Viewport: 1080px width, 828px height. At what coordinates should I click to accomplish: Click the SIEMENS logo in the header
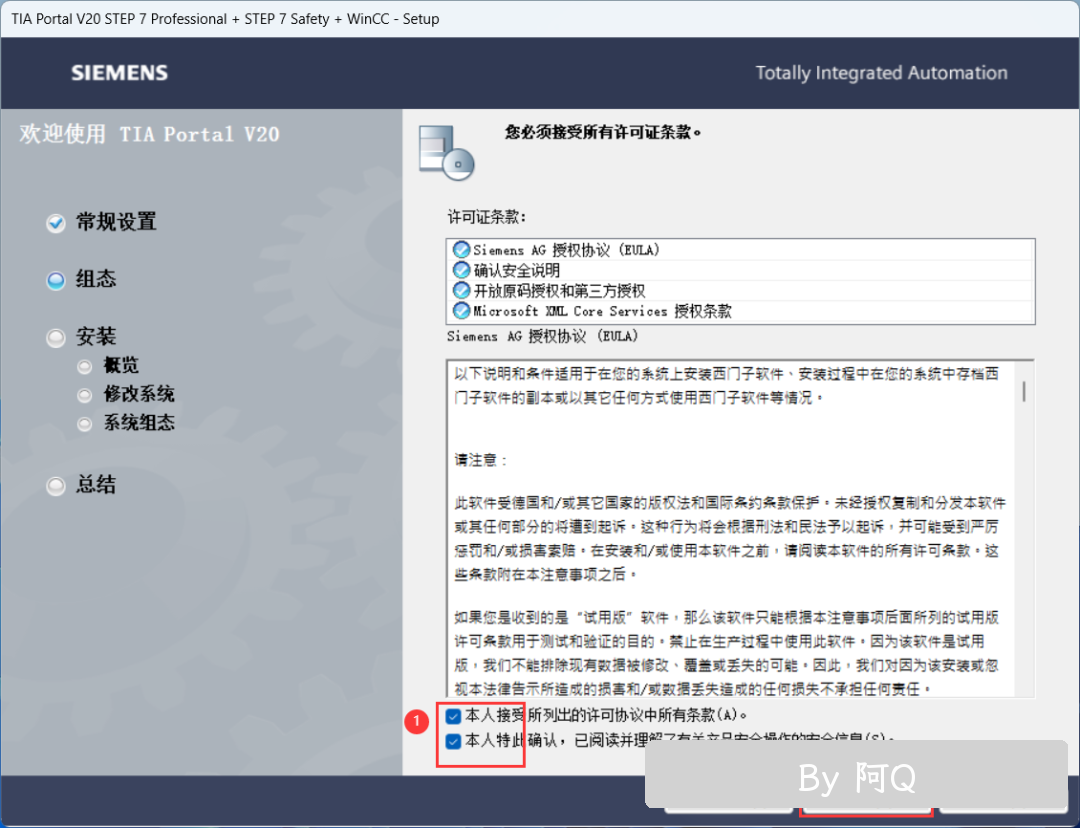[120, 73]
